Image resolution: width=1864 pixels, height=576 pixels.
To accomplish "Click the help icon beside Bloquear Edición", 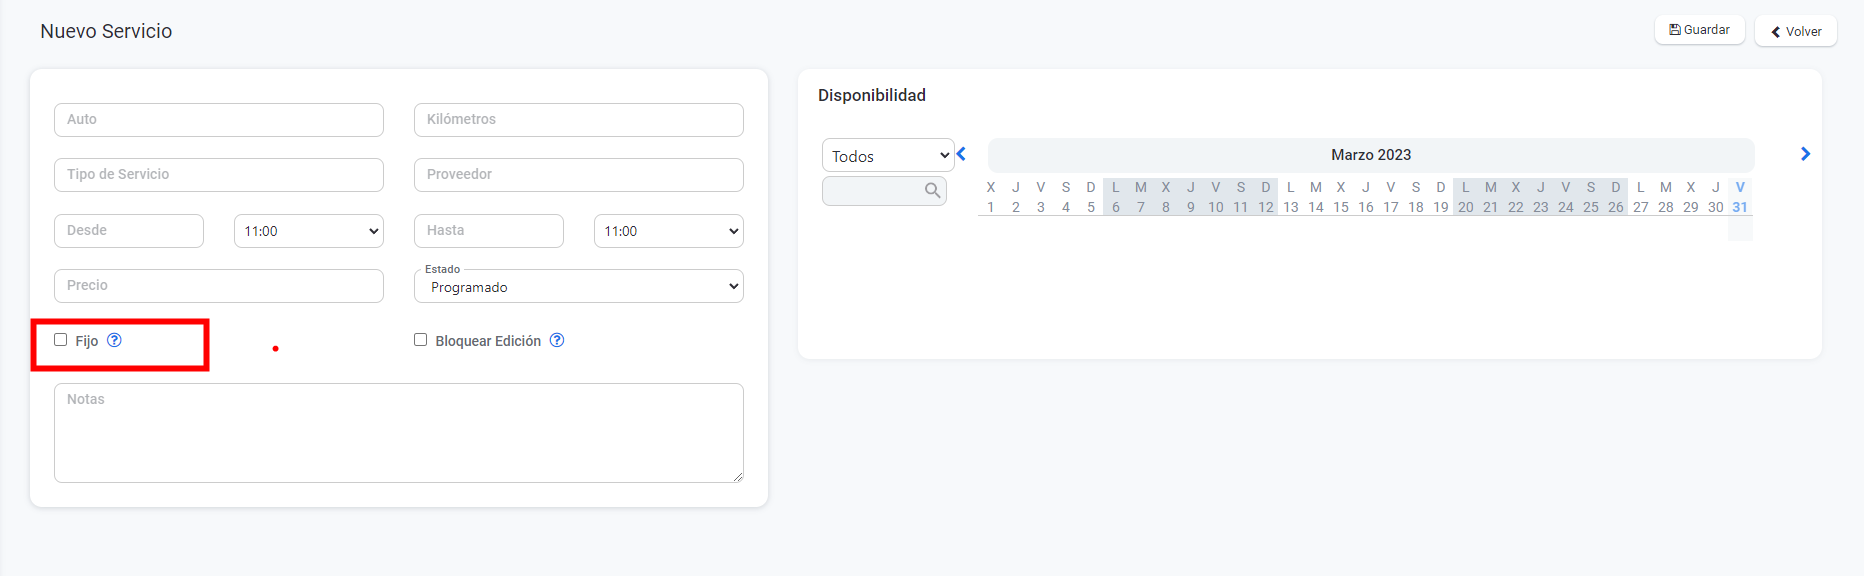I will pos(557,340).
